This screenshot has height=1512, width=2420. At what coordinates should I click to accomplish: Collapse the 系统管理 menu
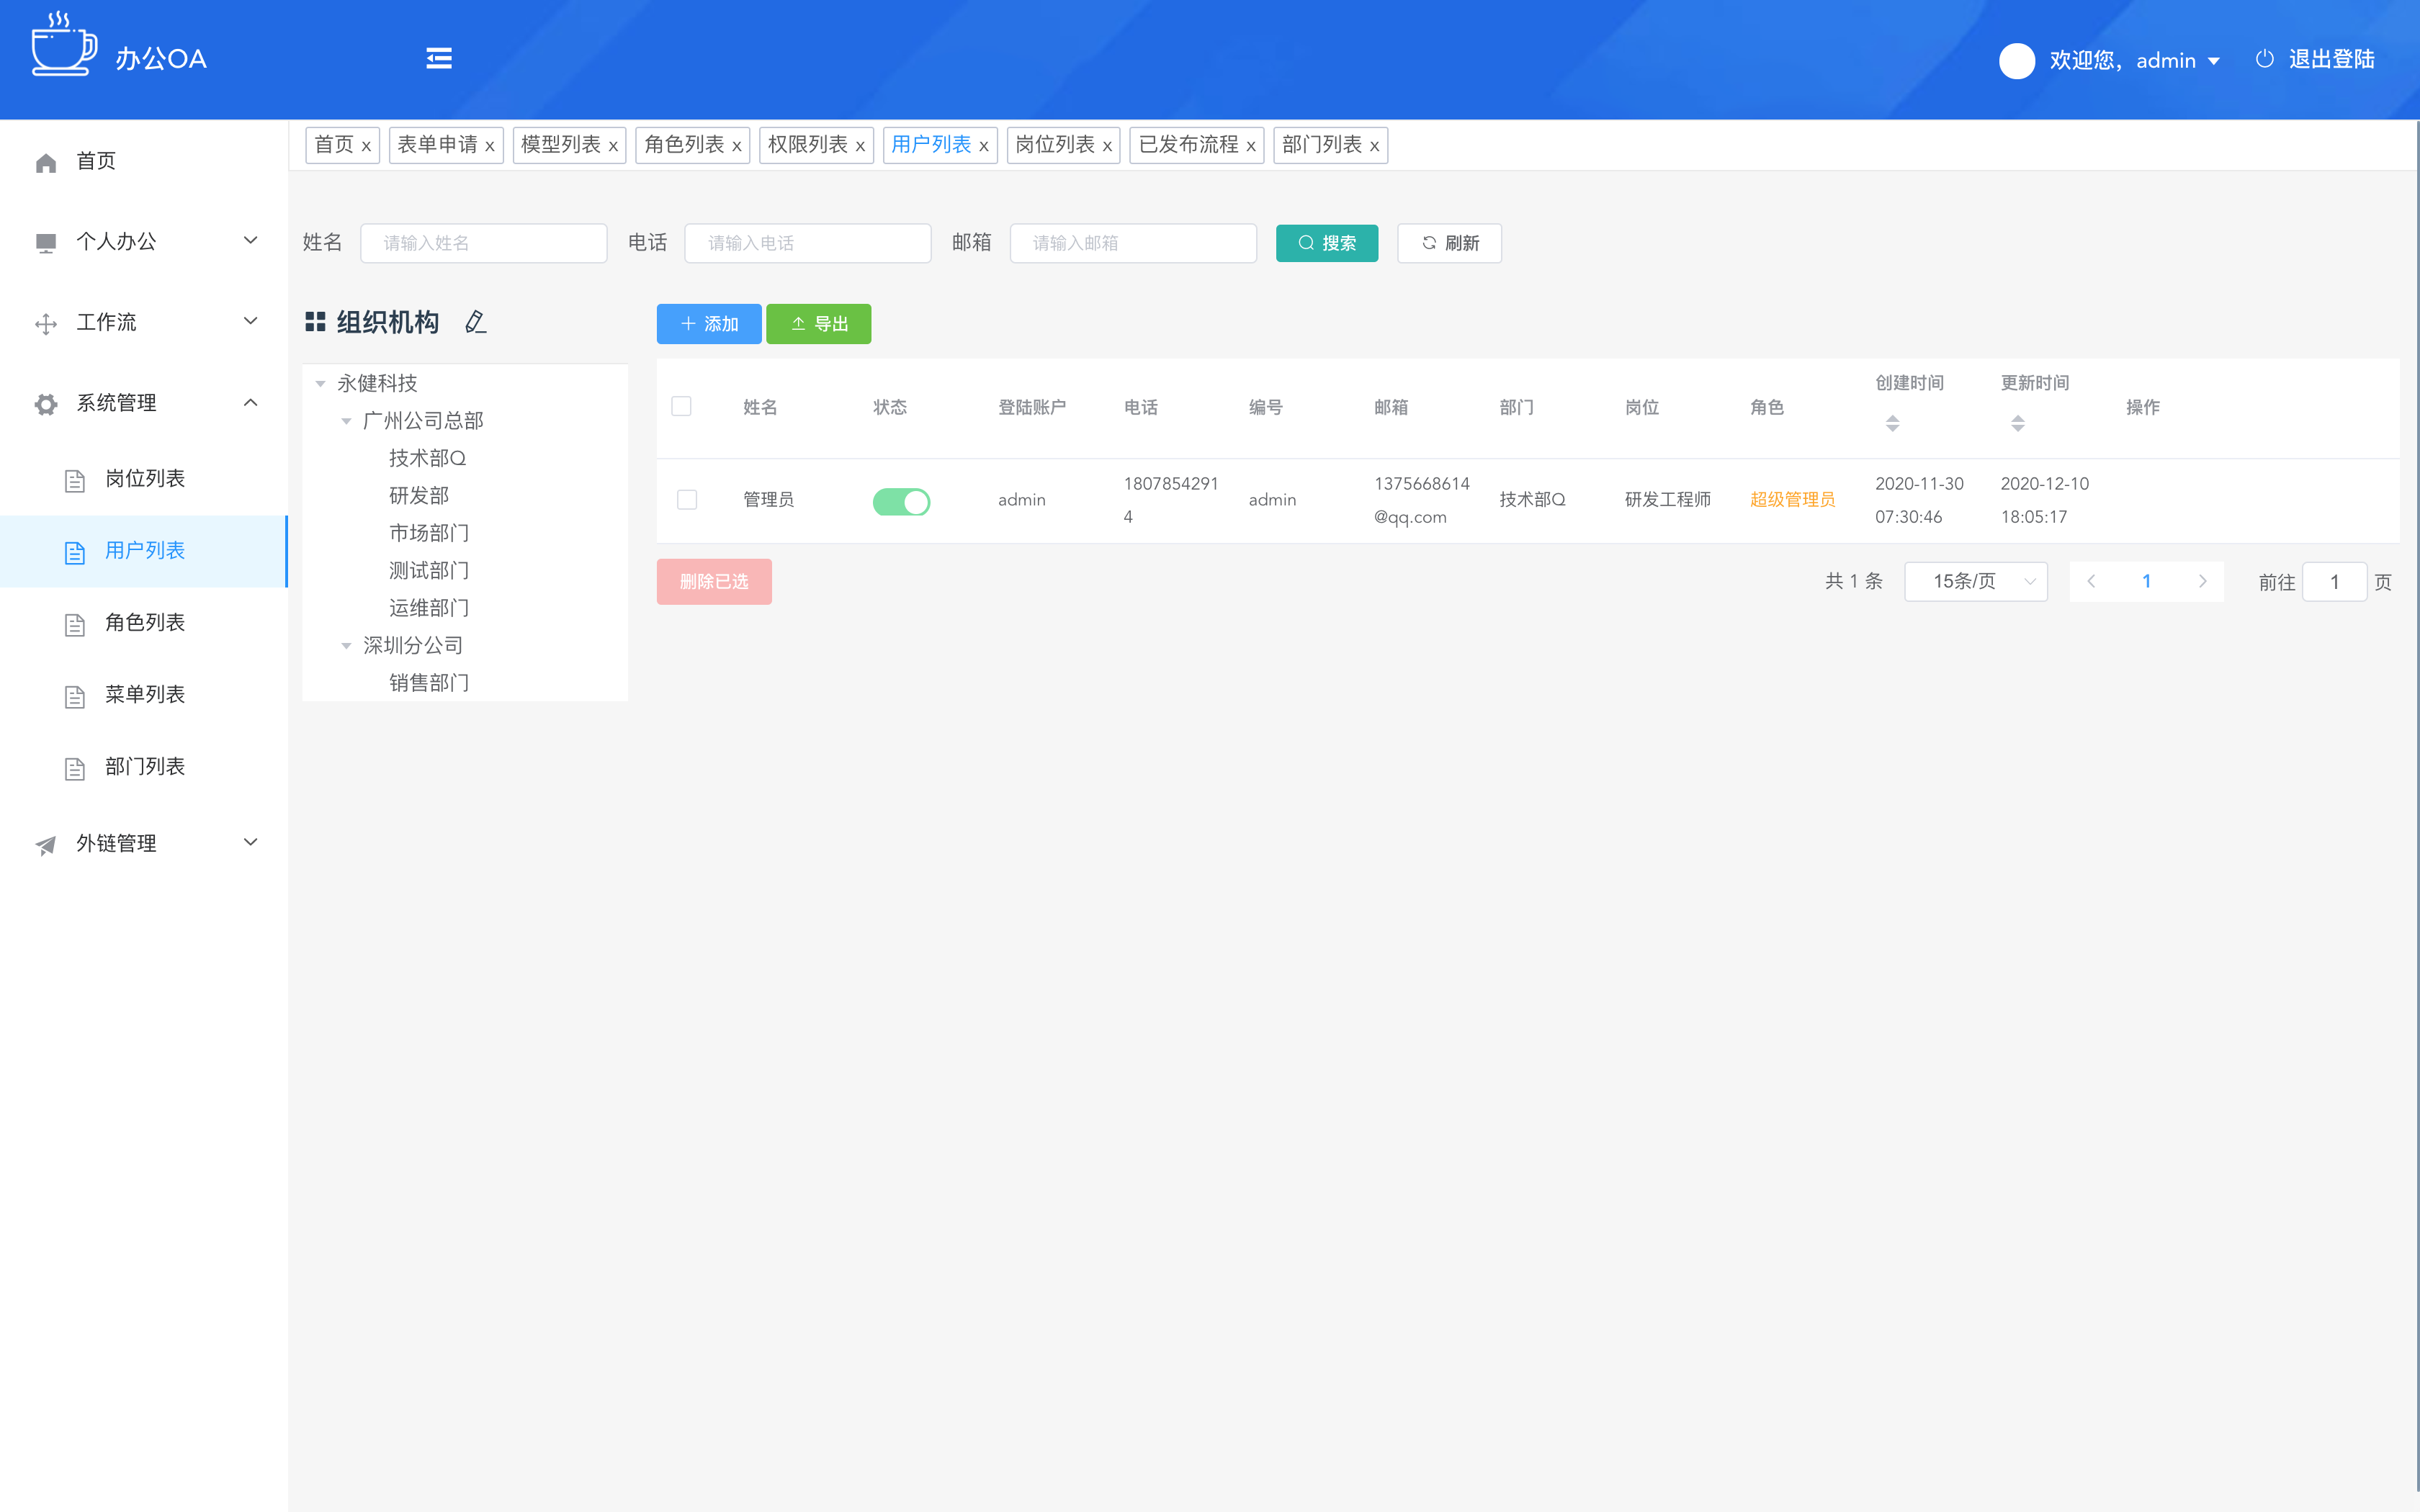coord(251,402)
